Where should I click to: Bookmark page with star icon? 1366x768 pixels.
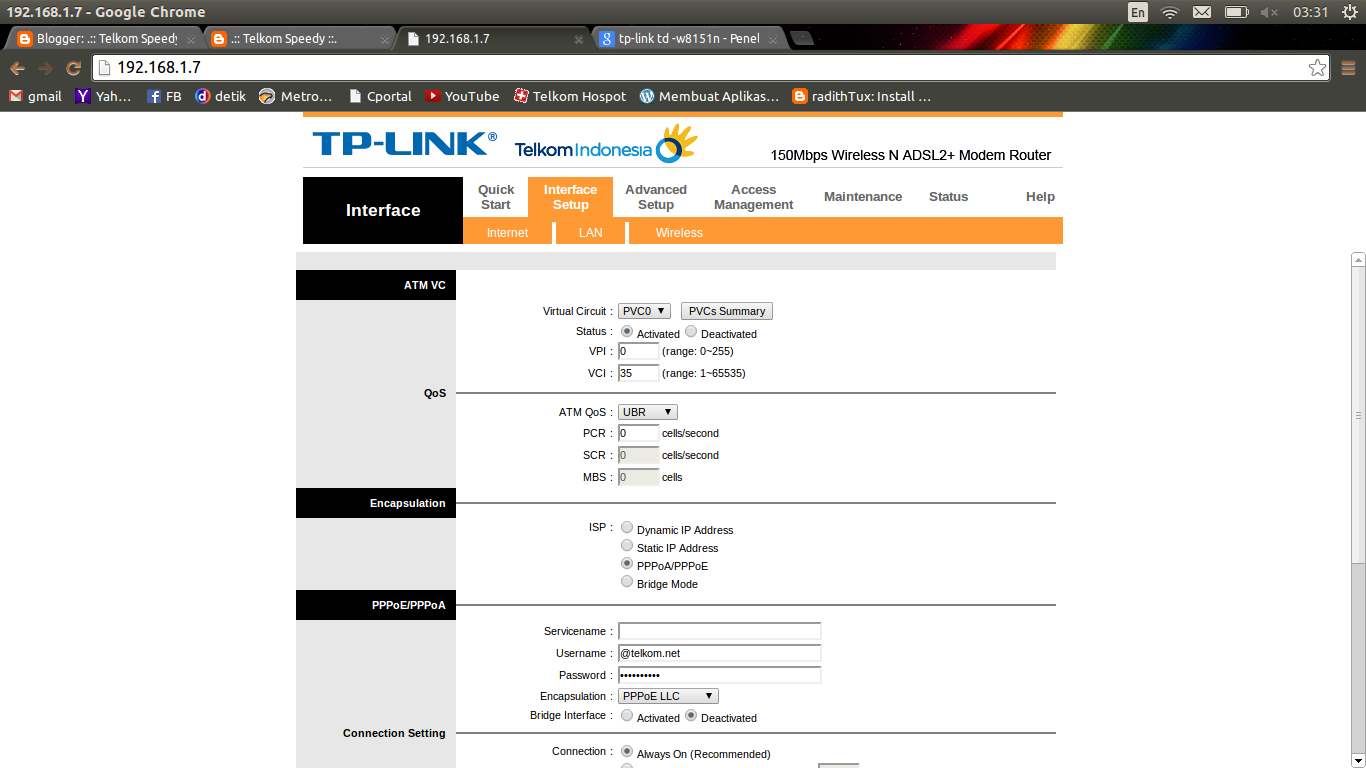click(1318, 68)
